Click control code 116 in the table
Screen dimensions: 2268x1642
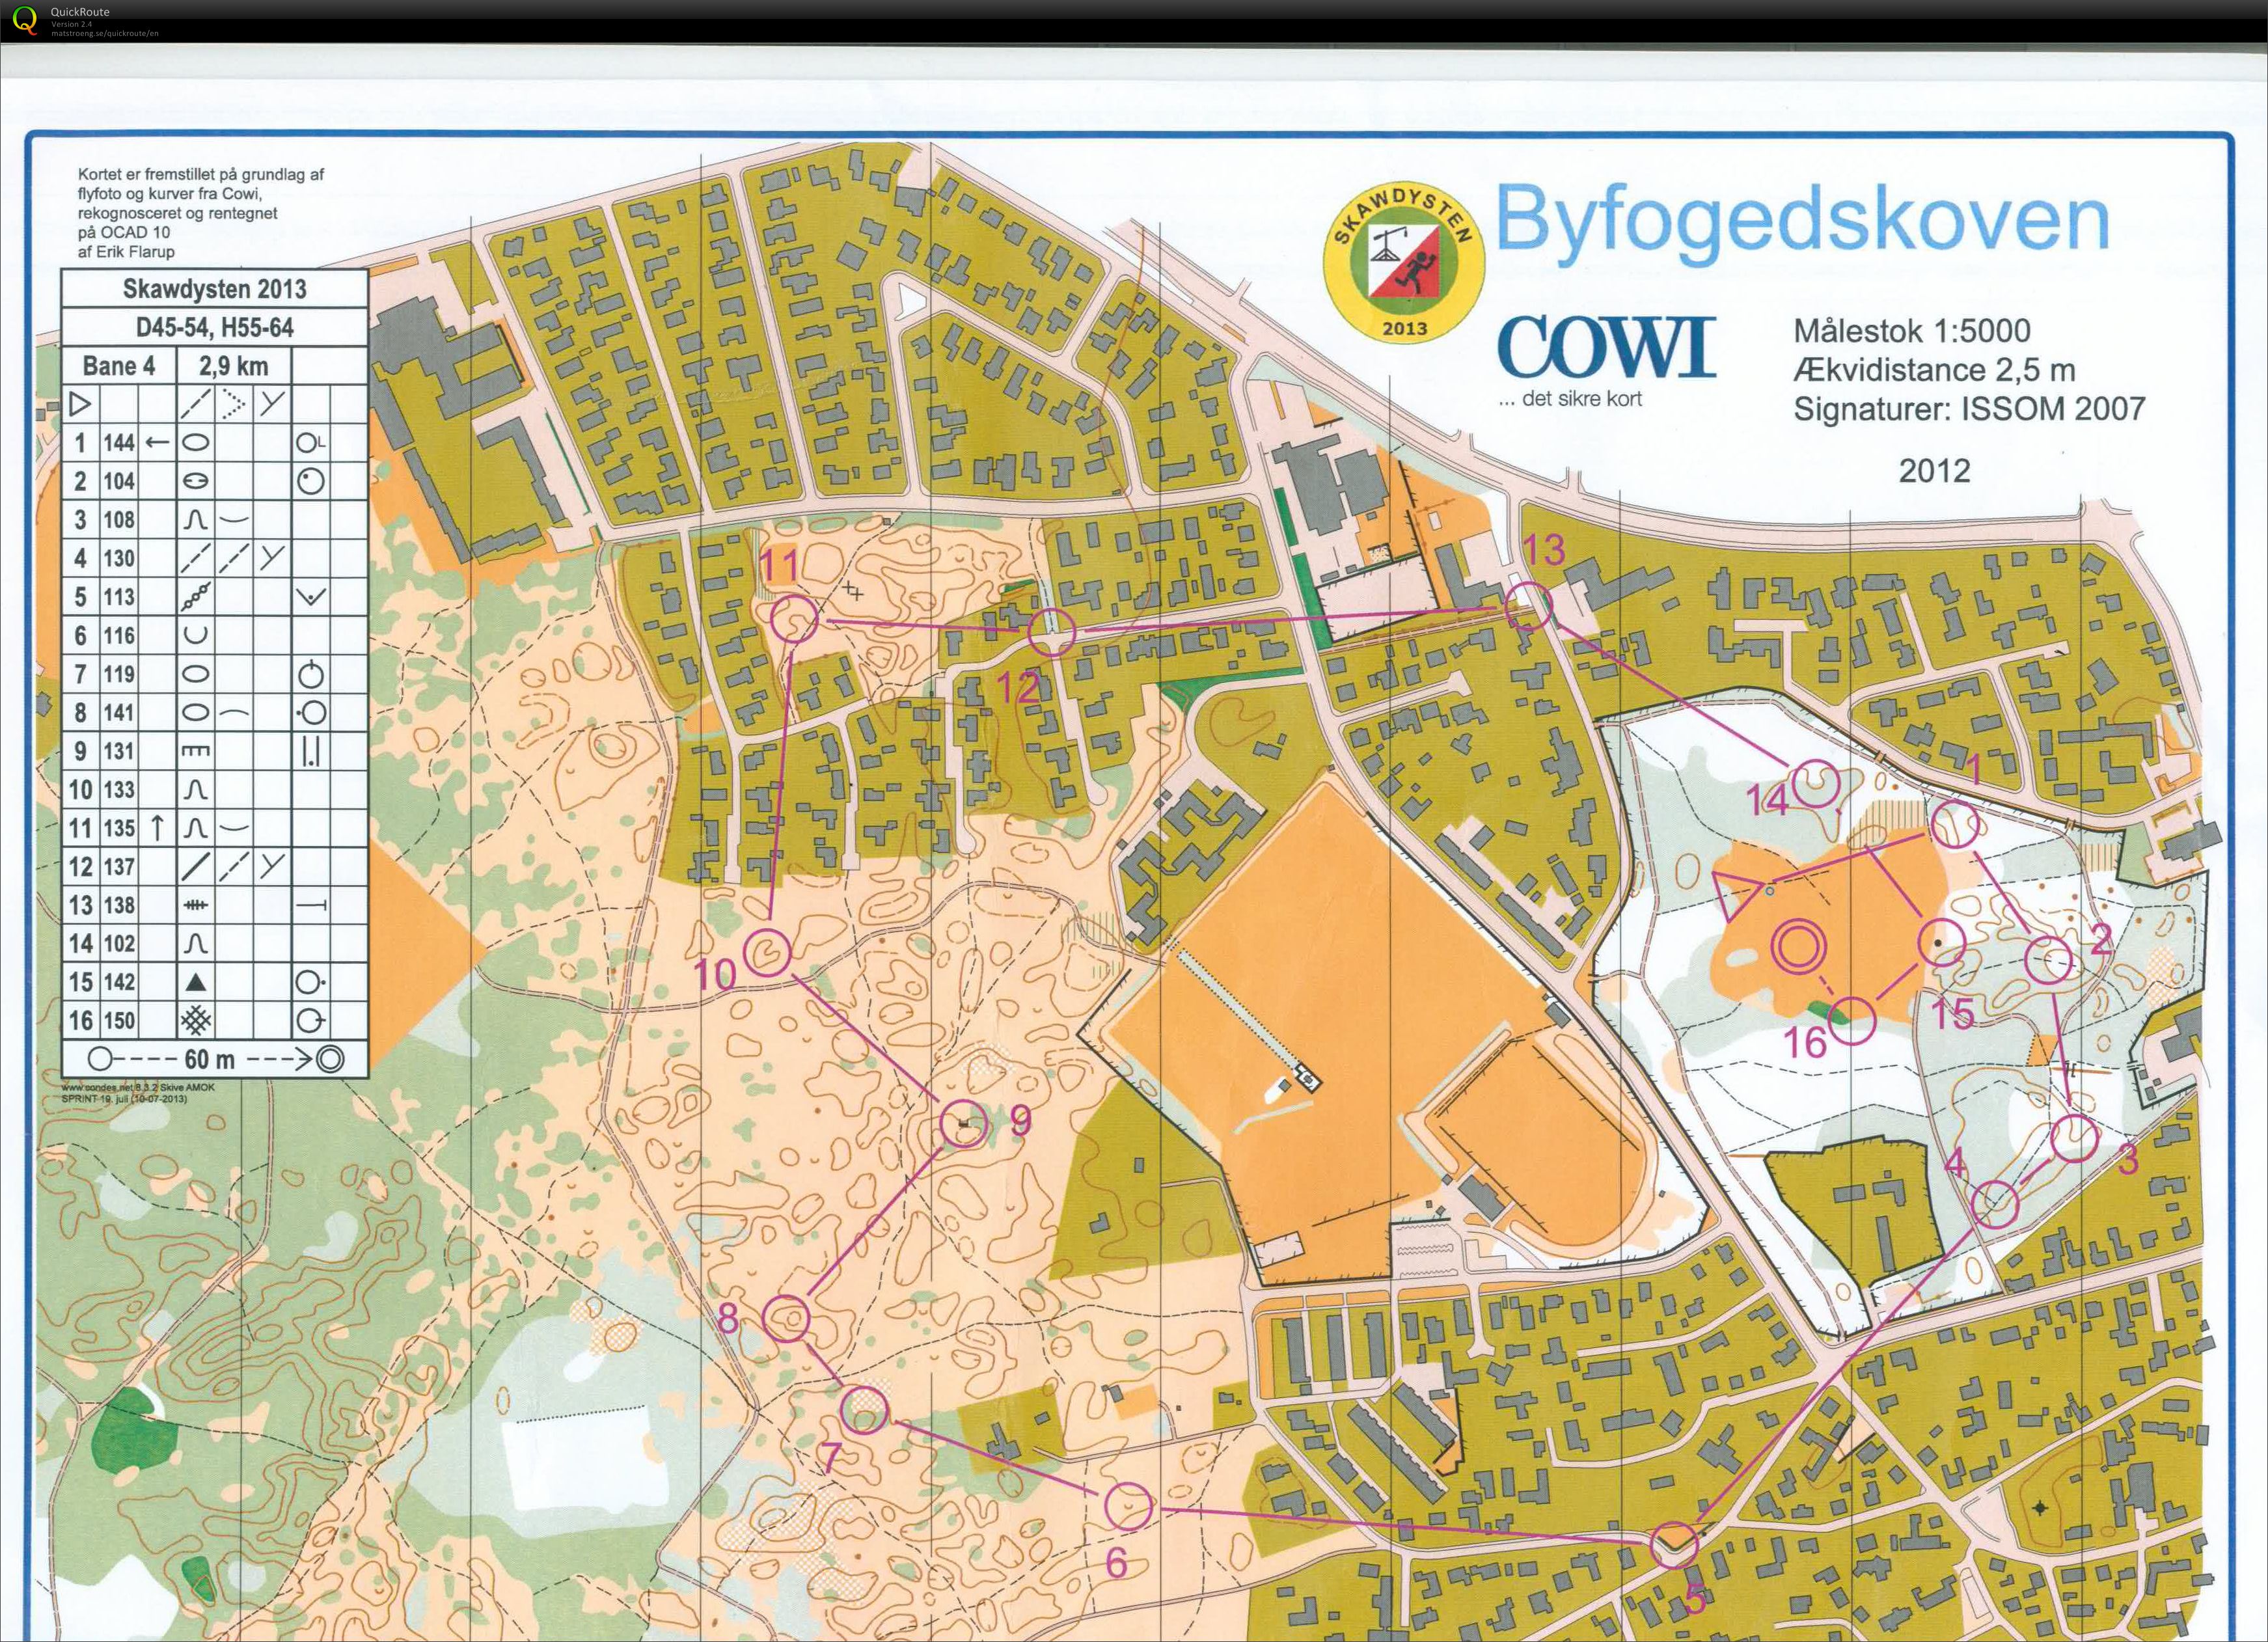point(119,636)
